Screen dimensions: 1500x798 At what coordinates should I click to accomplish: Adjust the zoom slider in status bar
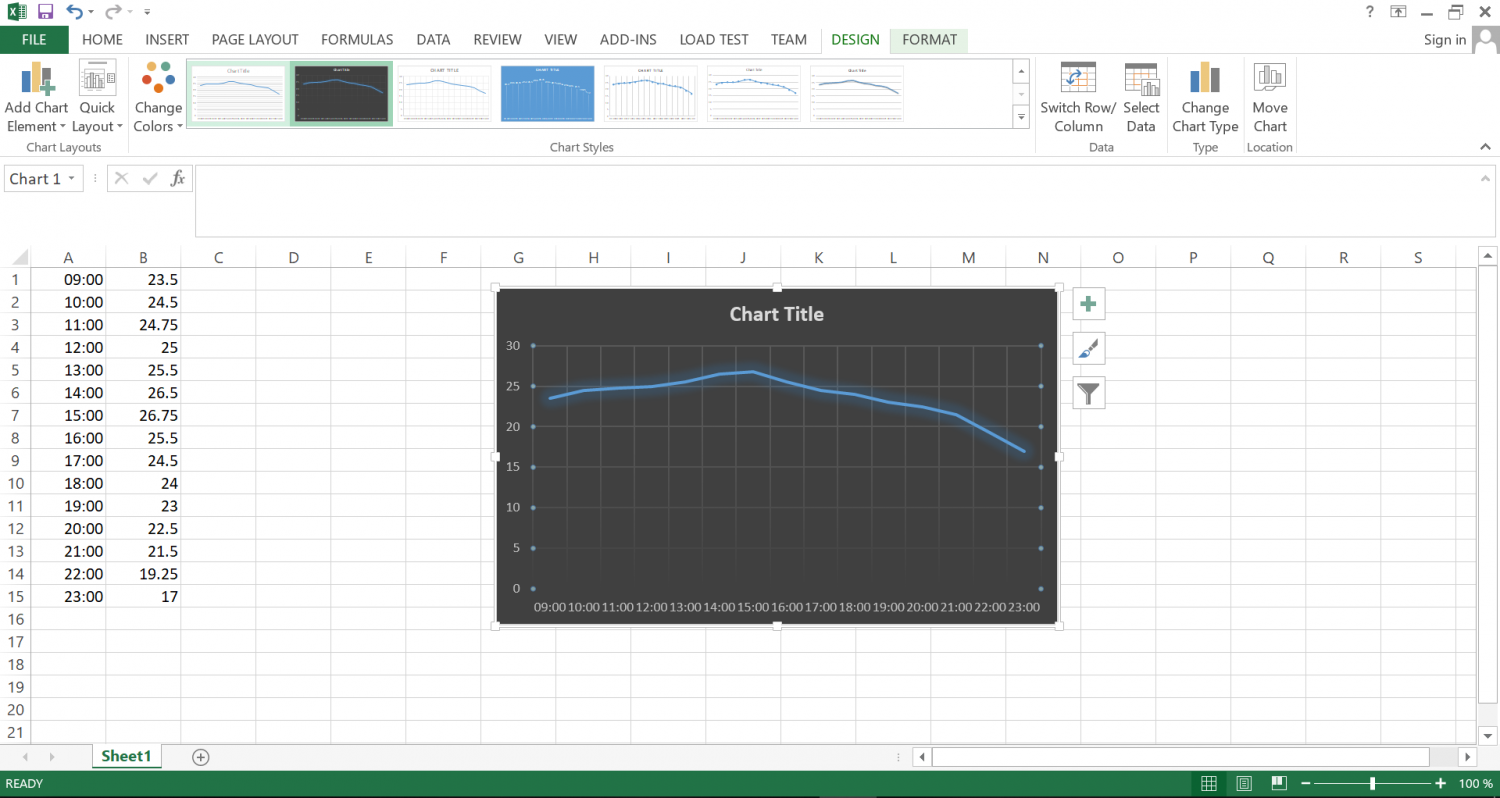[x=1372, y=783]
